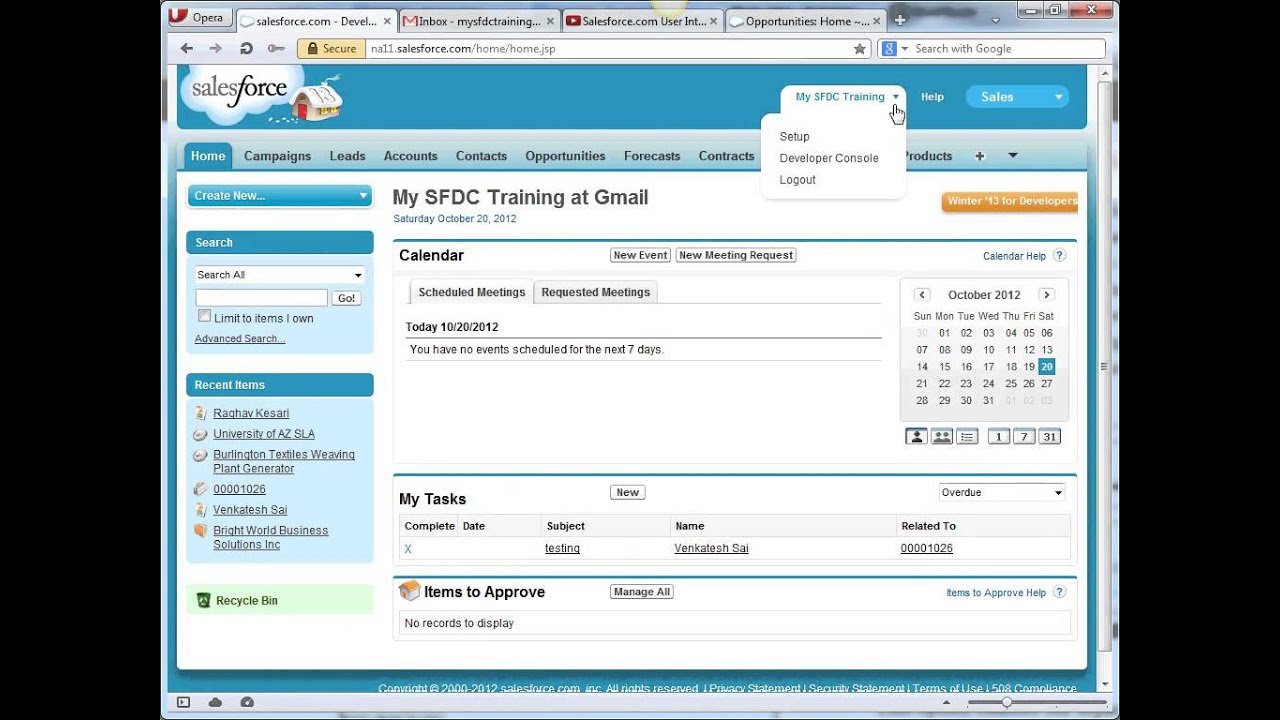Tick the Limit to items I own checkbox

(204, 316)
